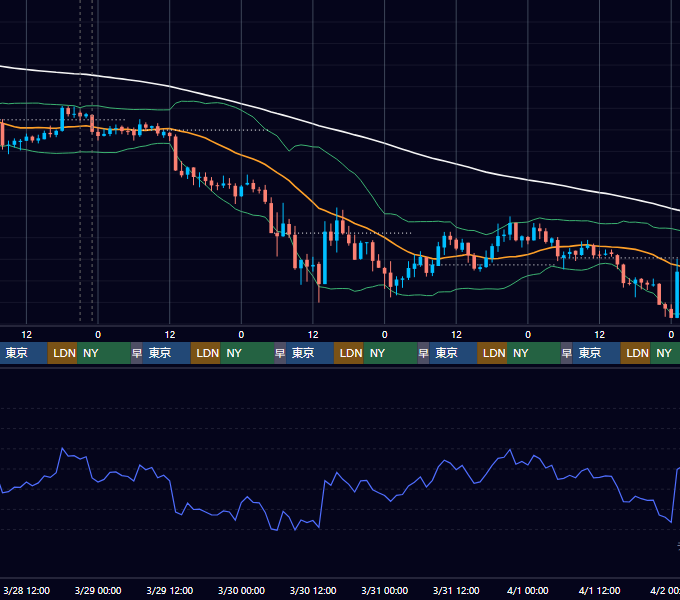Click the LDN session block for 3/29
This screenshot has width=680, height=600.
(206, 353)
